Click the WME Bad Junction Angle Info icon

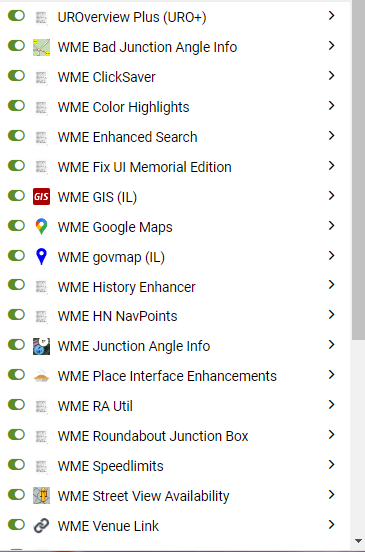click(x=41, y=48)
